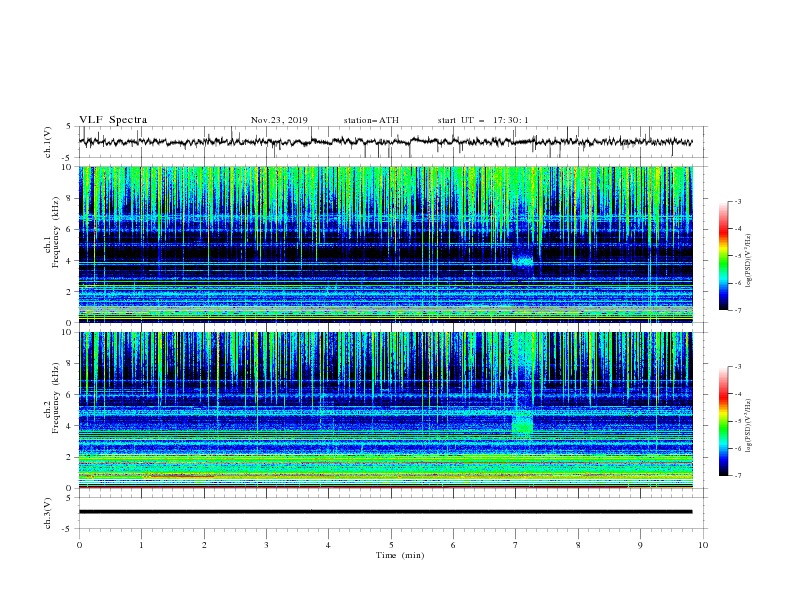The image size is (792, 612).
Task: Click time tick label '0' on x-axis
Action: (79, 545)
